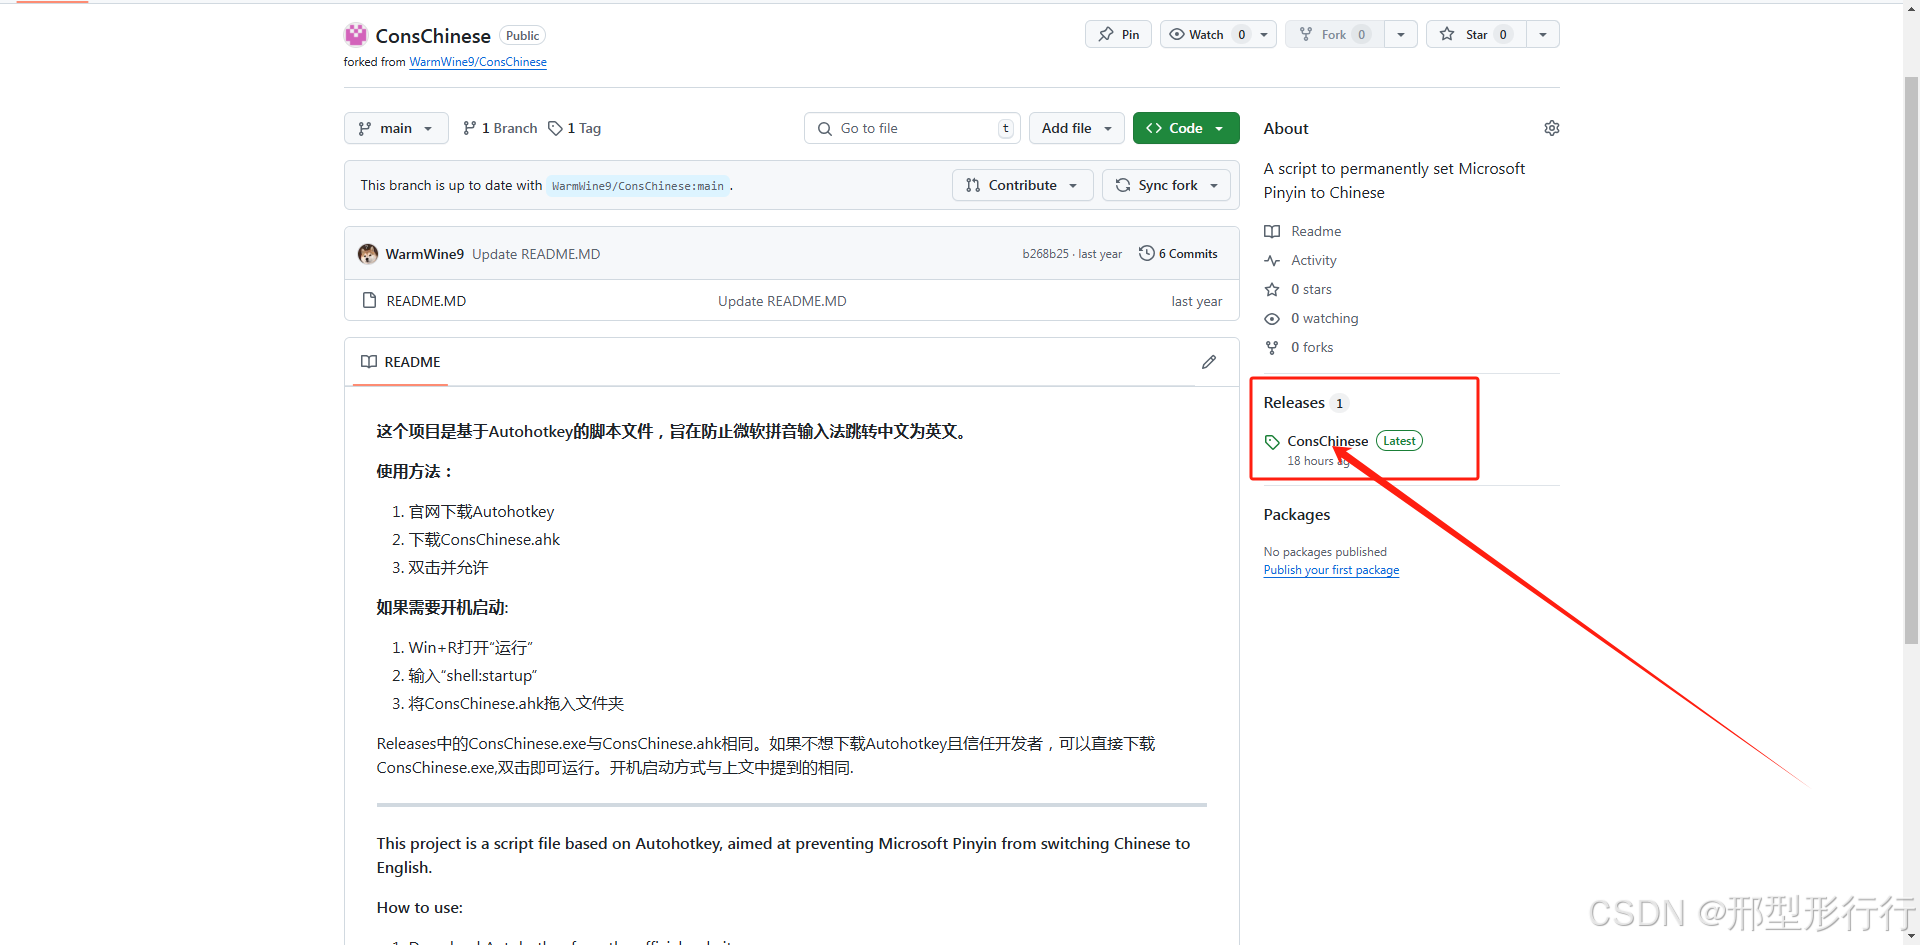Click the Watch button
Screen dimensions: 1920x945
pos(1206,34)
